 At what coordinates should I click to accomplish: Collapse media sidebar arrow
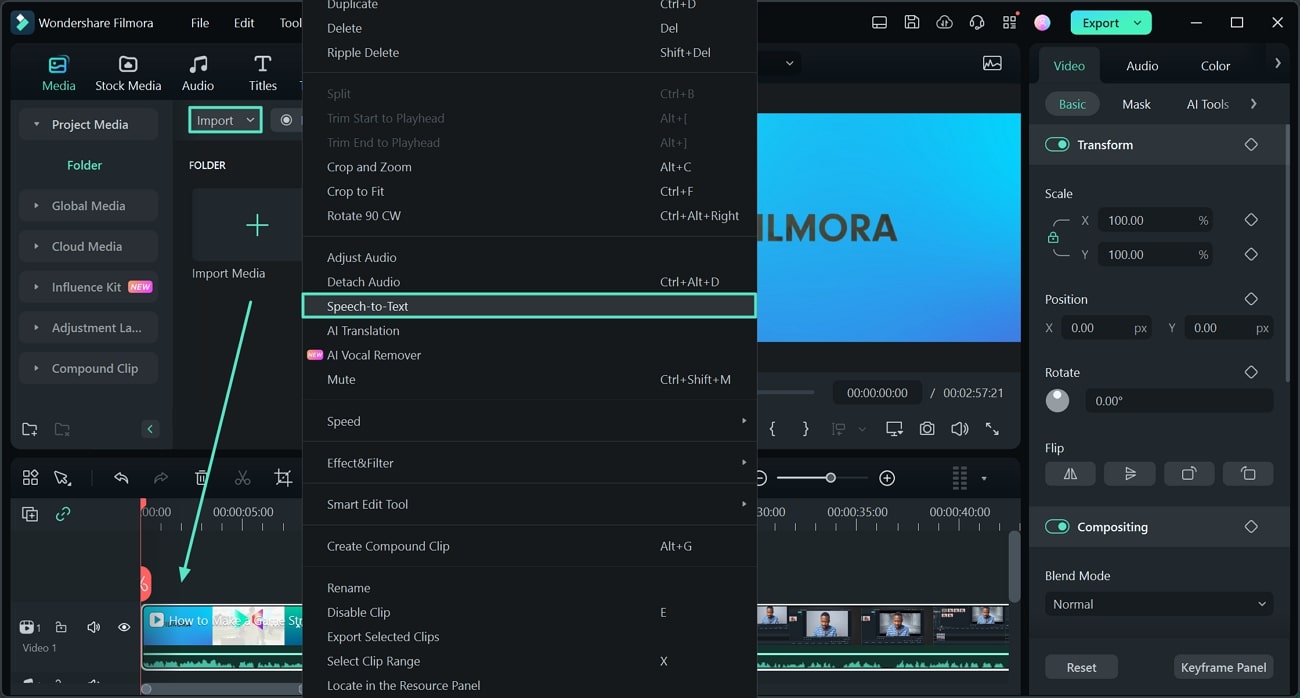(x=150, y=429)
